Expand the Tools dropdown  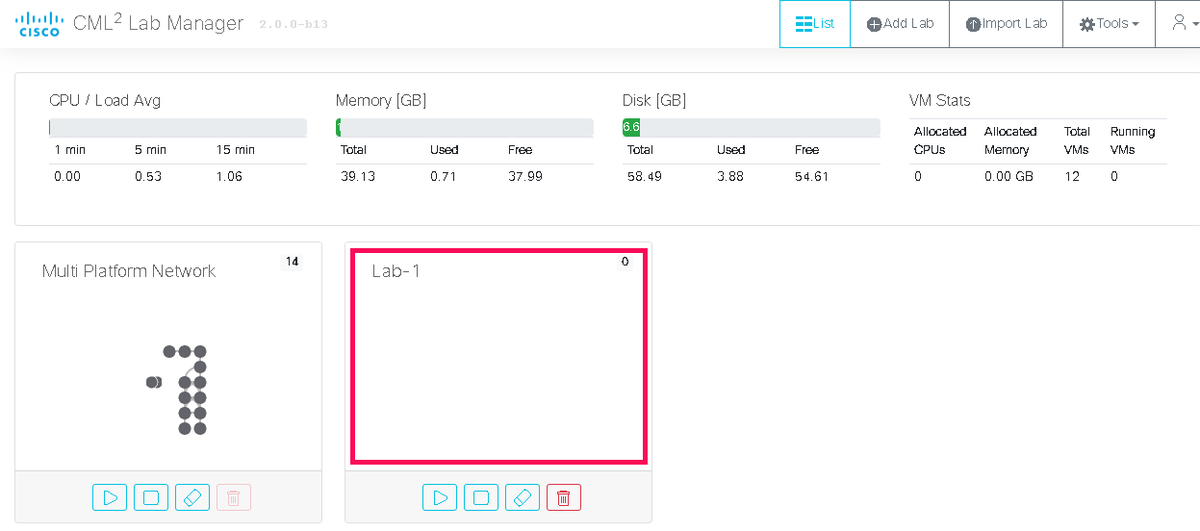pos(1109,23)
